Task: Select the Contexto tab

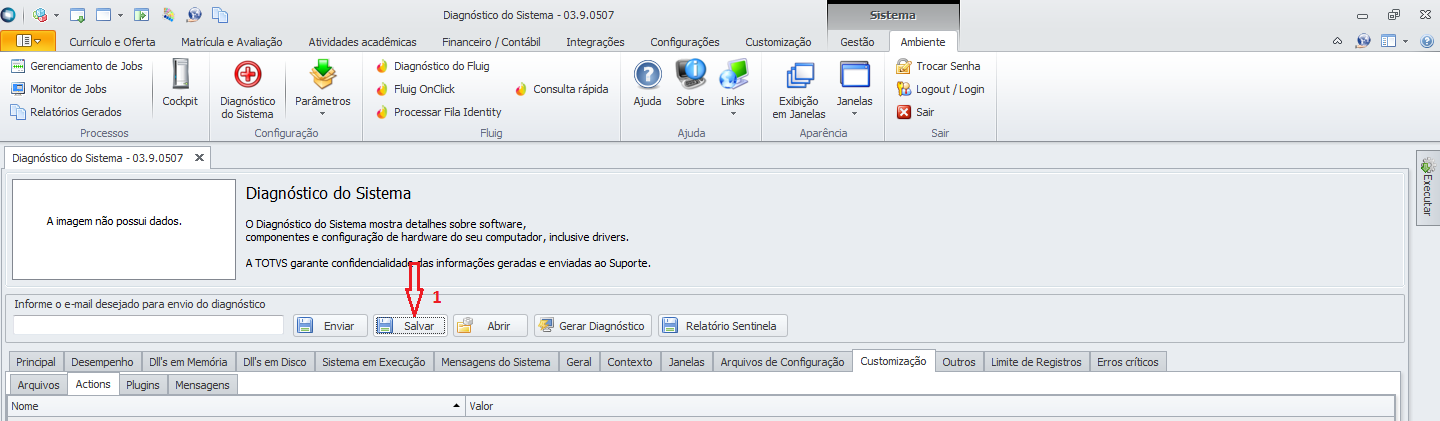Action: pyautogui.click(x=630, y=362)
